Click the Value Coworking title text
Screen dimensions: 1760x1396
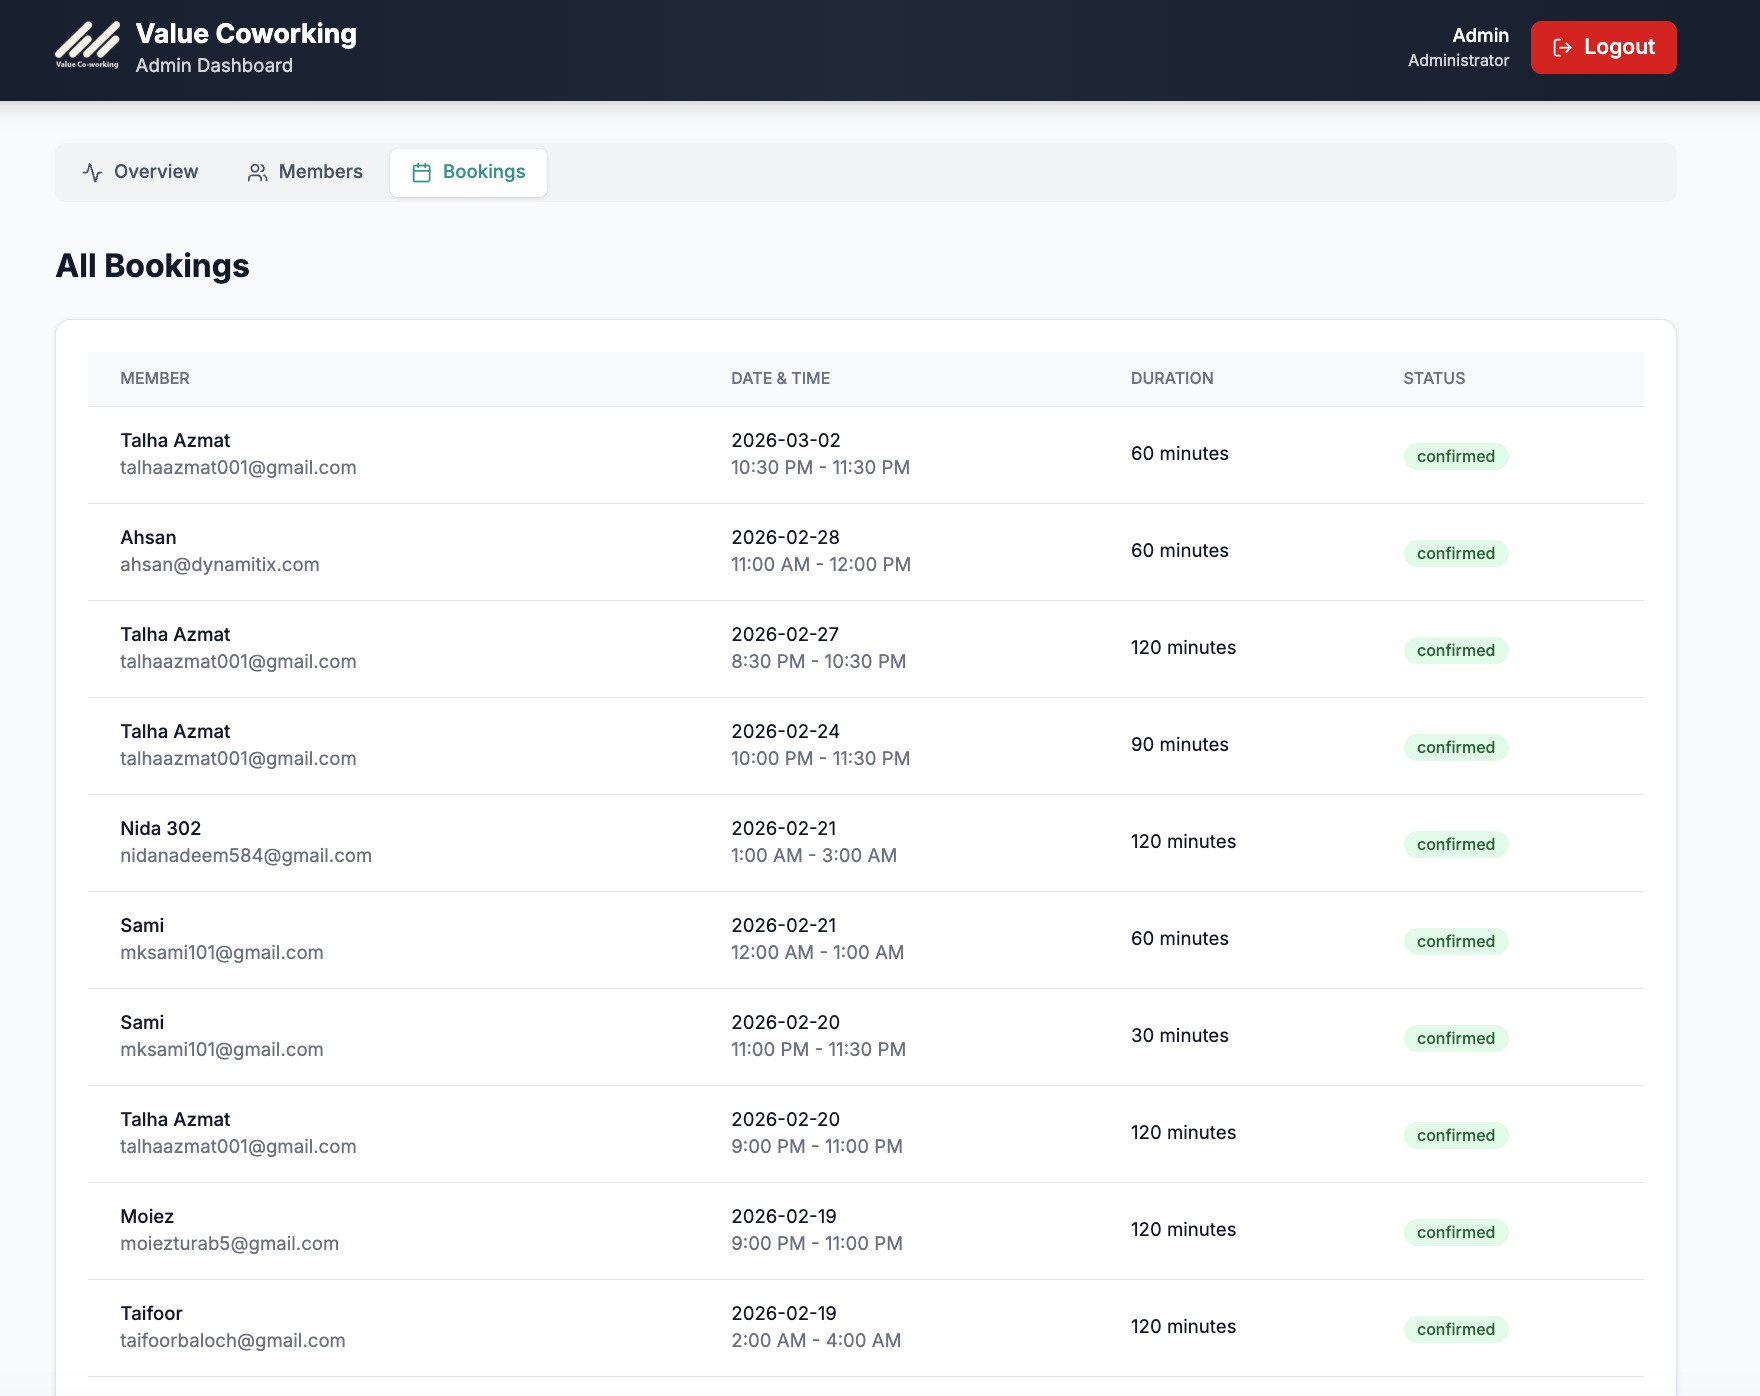(x=246, y=33)
